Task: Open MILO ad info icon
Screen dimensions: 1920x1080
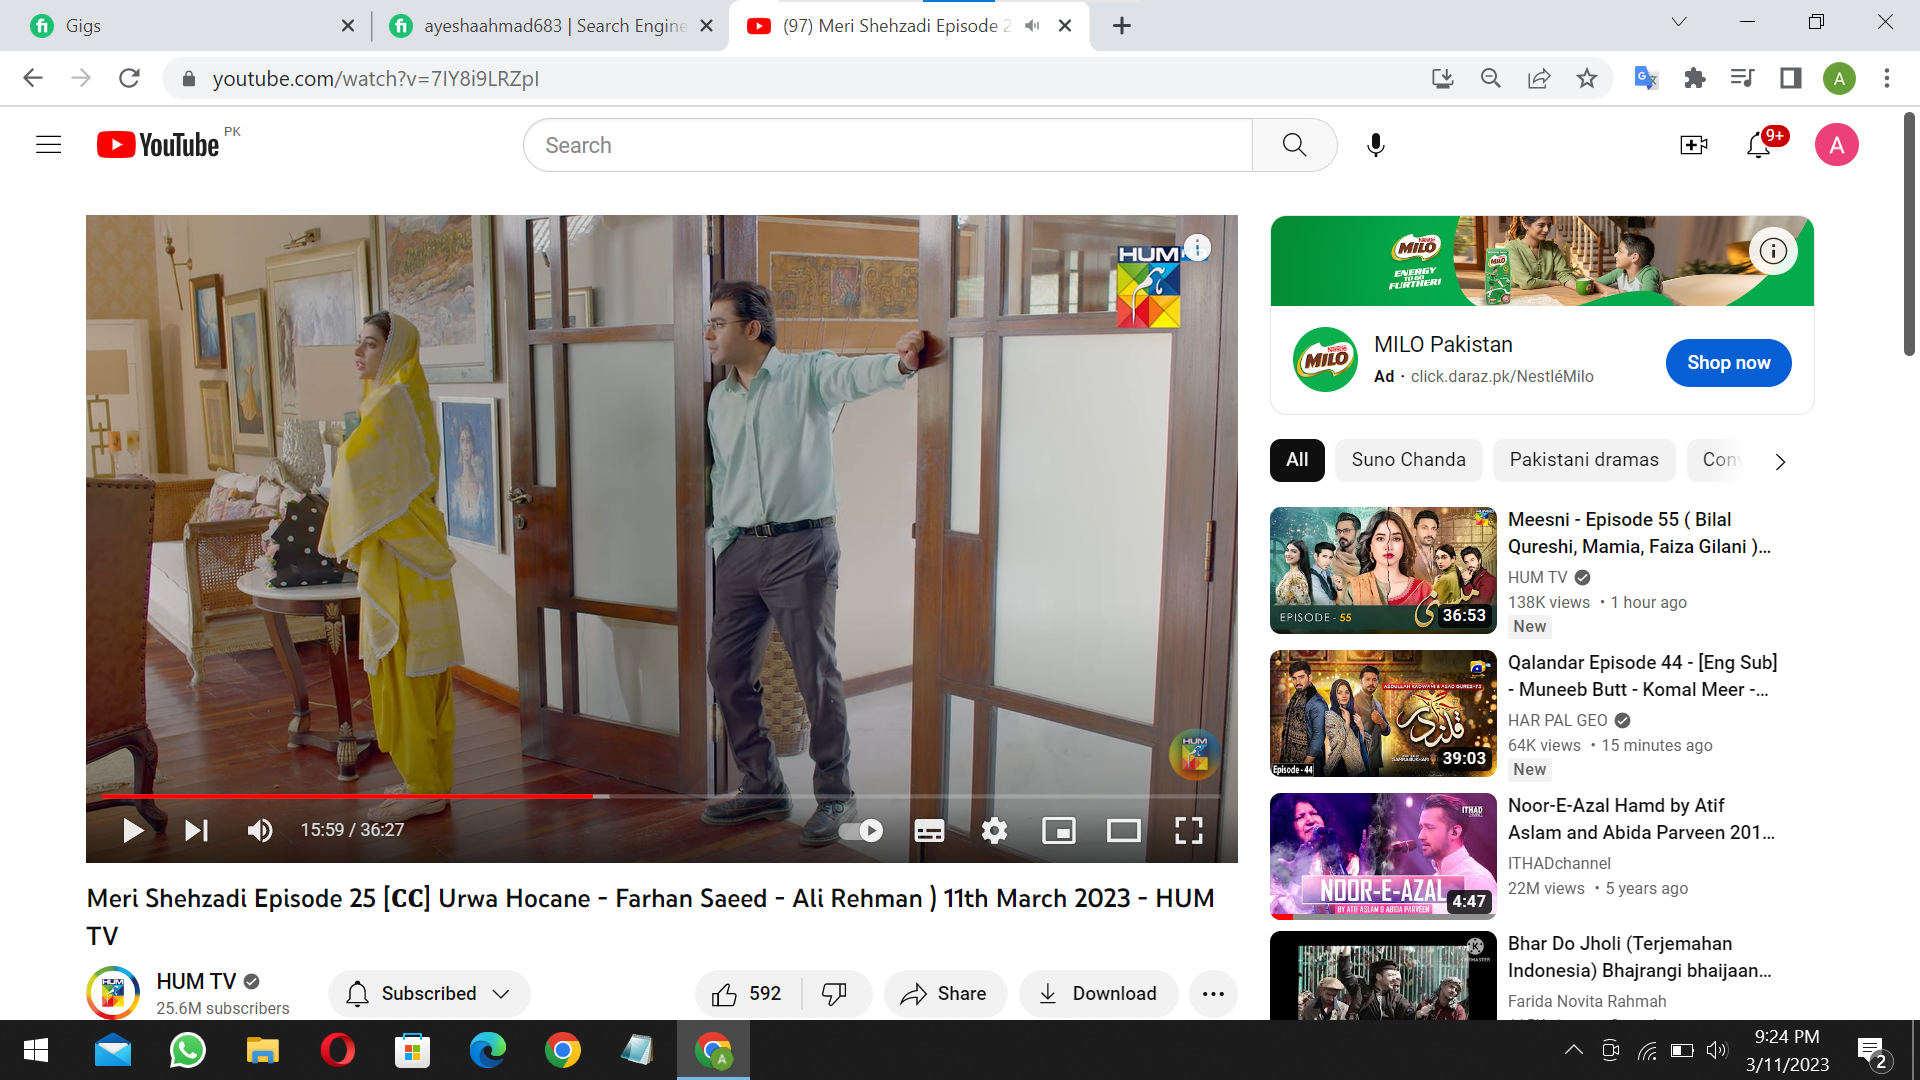Action: (x=1773, y=250)
